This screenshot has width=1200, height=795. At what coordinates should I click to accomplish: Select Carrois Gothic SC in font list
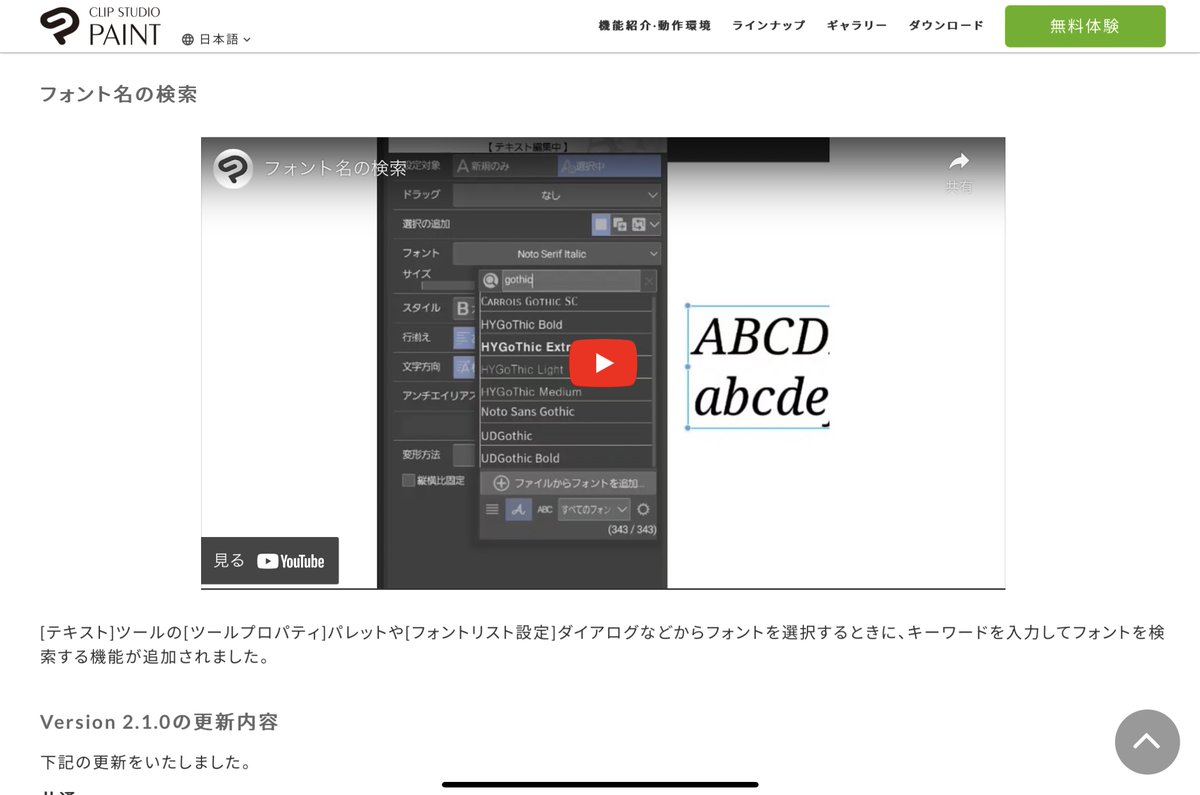[x=566, y=301]
